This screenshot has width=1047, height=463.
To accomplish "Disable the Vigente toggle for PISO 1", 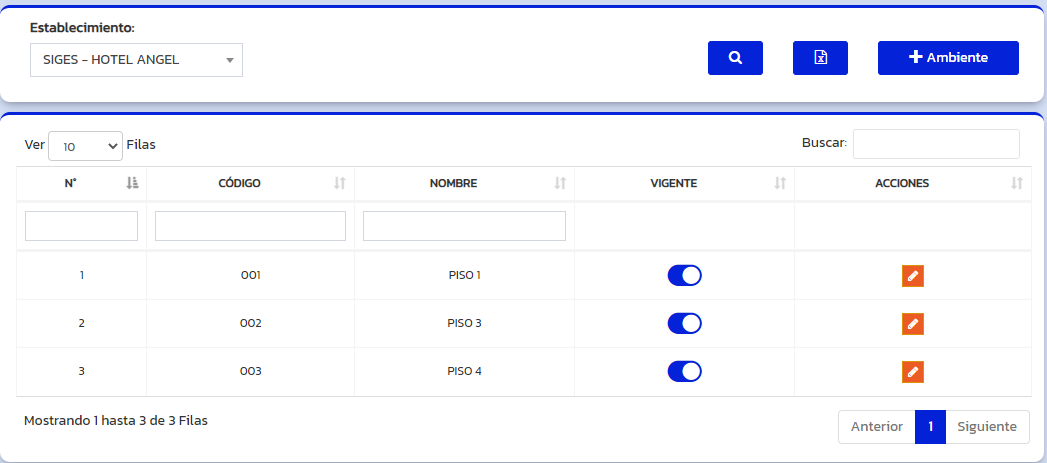I will pyautogui.click(x=685, y=276).
